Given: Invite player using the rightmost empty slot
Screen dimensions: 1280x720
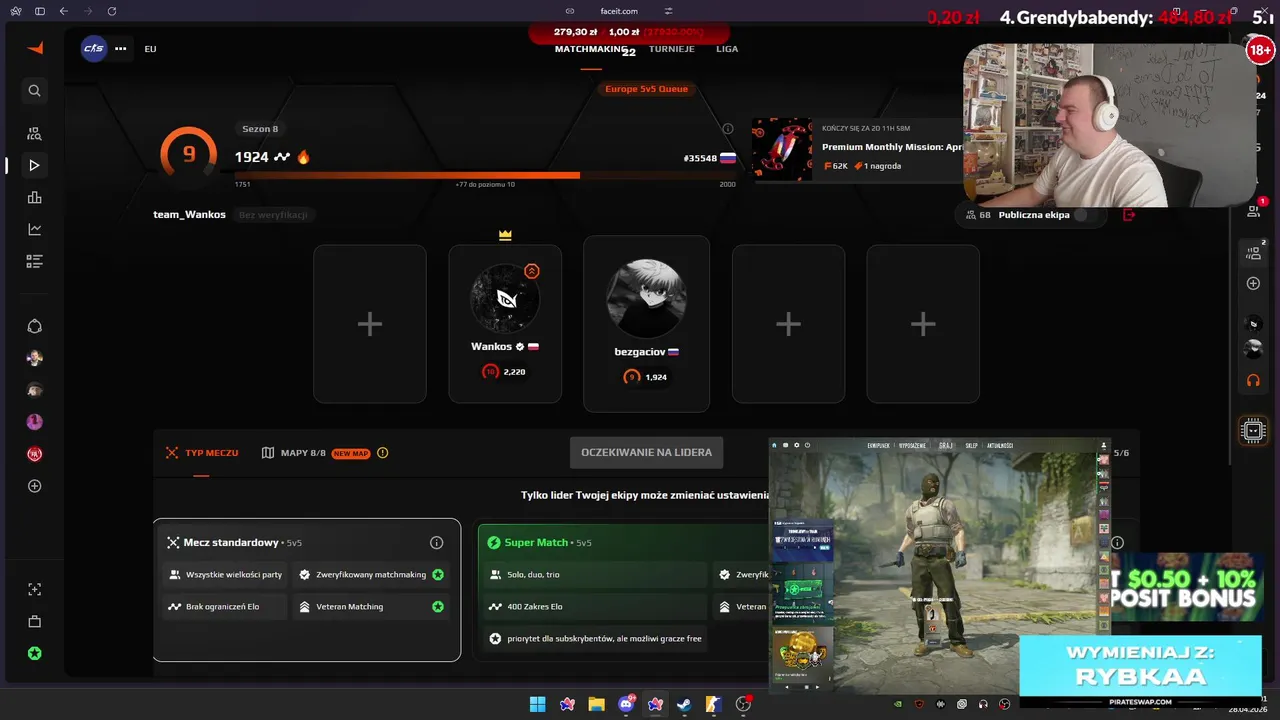Looking at the screenshot, I should (x=923, y=324).
